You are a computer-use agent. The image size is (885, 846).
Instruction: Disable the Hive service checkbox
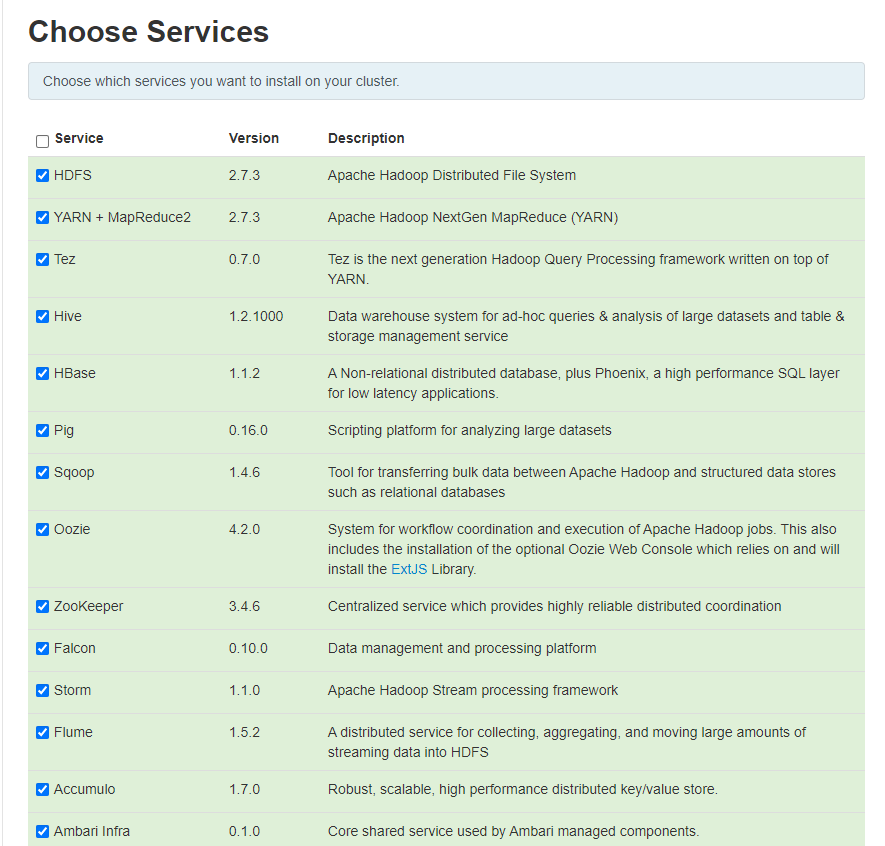tap(42, 317)
